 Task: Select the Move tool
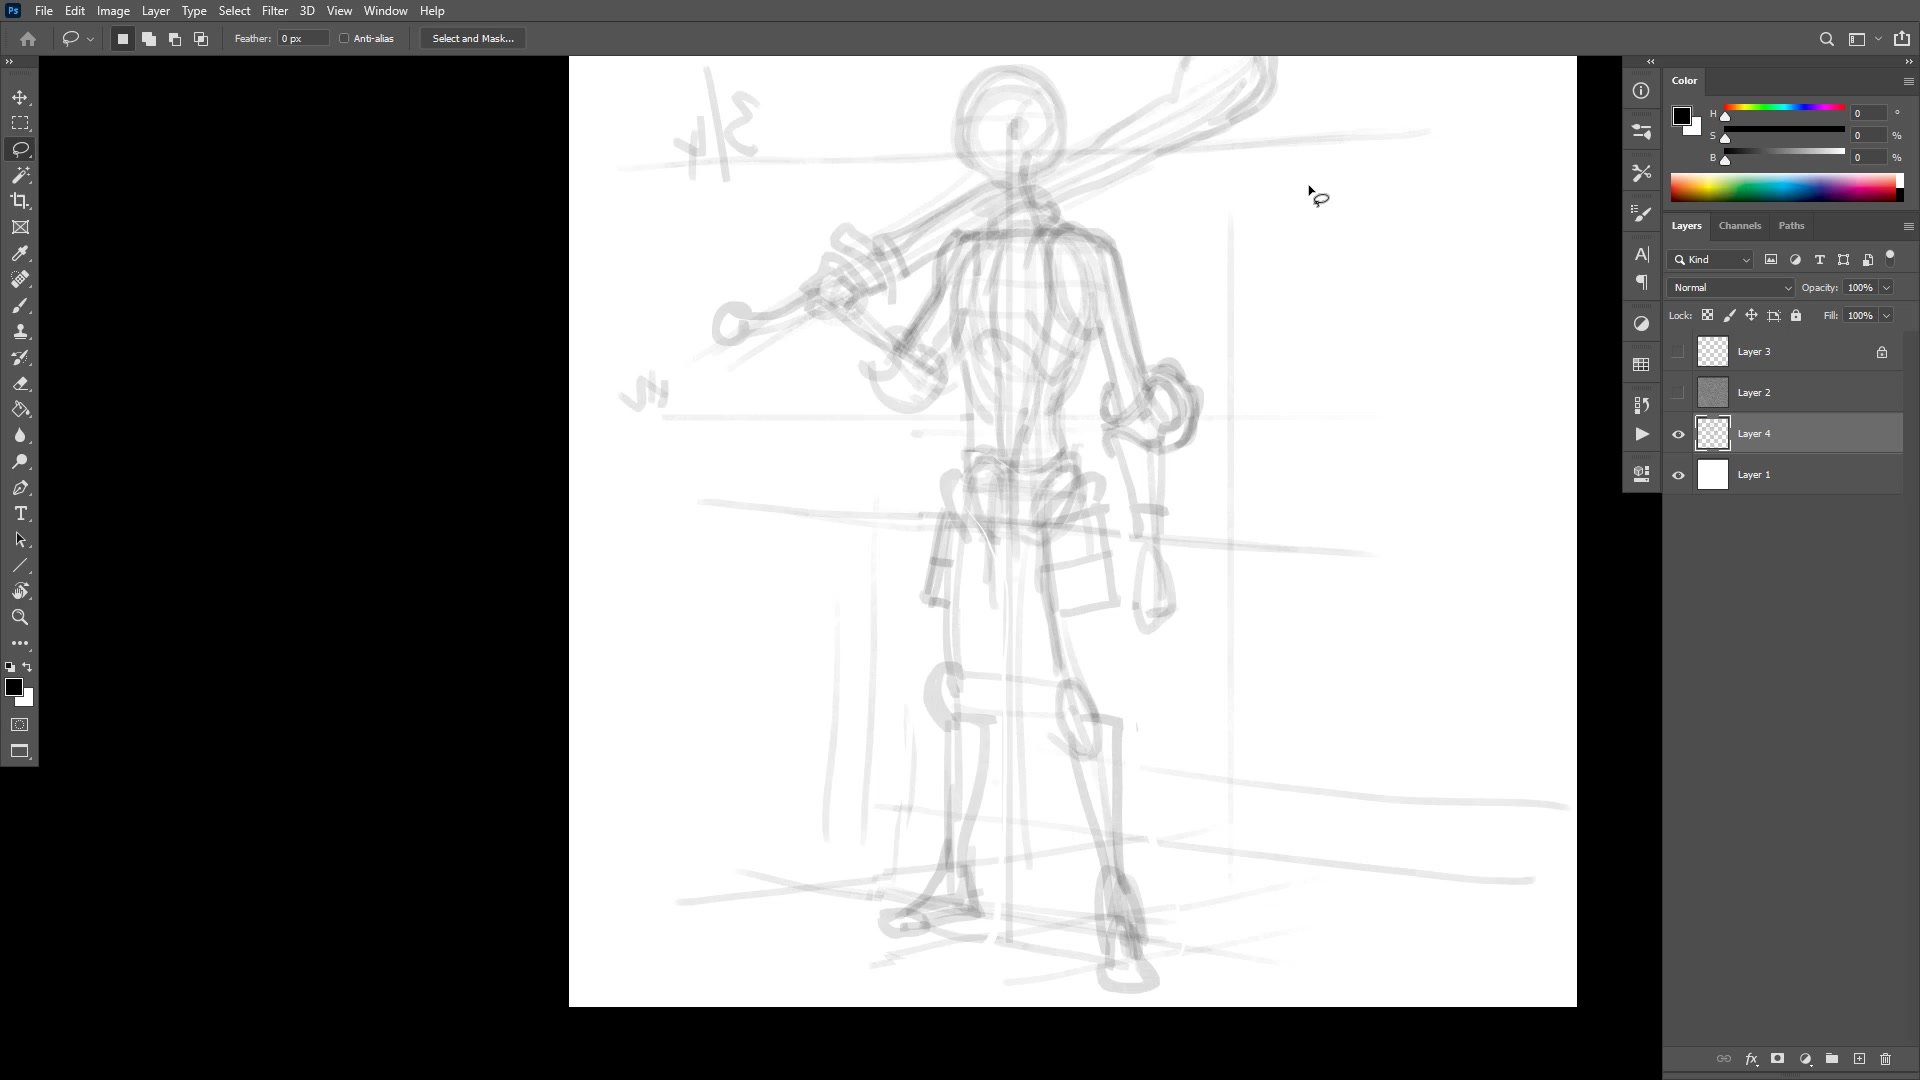[x=20, y=97]
